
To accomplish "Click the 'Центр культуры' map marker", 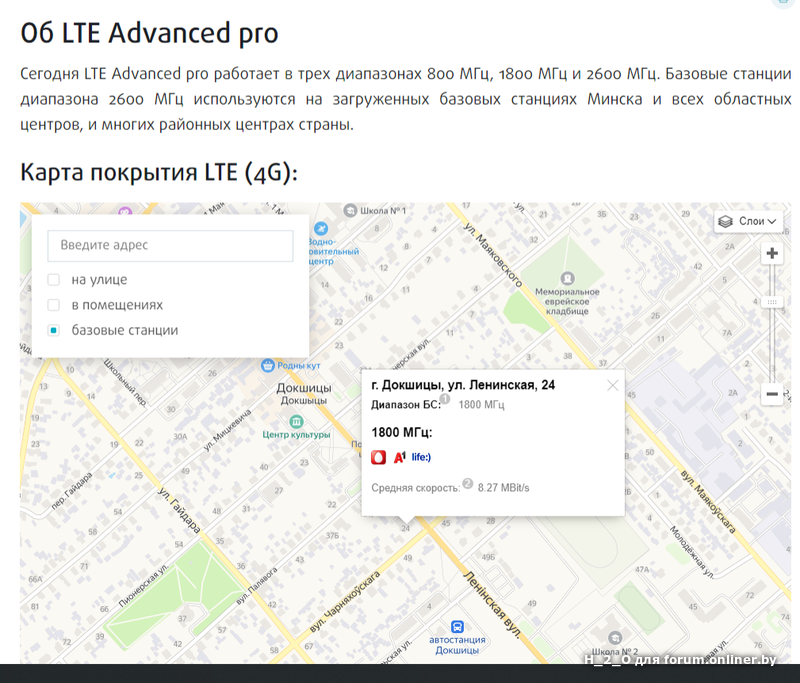I will point(296,422).
